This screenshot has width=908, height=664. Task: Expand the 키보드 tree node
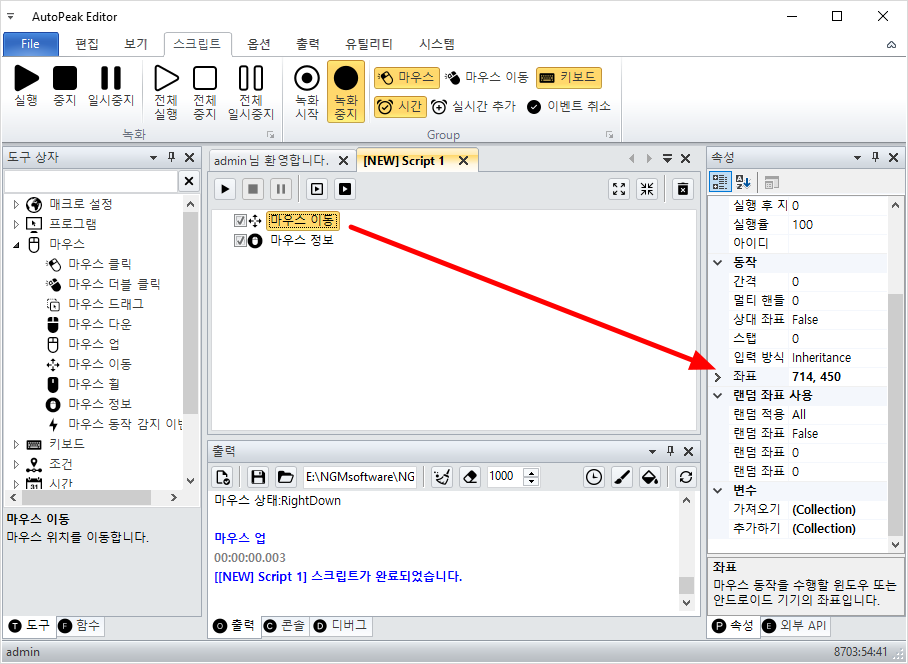16,444
